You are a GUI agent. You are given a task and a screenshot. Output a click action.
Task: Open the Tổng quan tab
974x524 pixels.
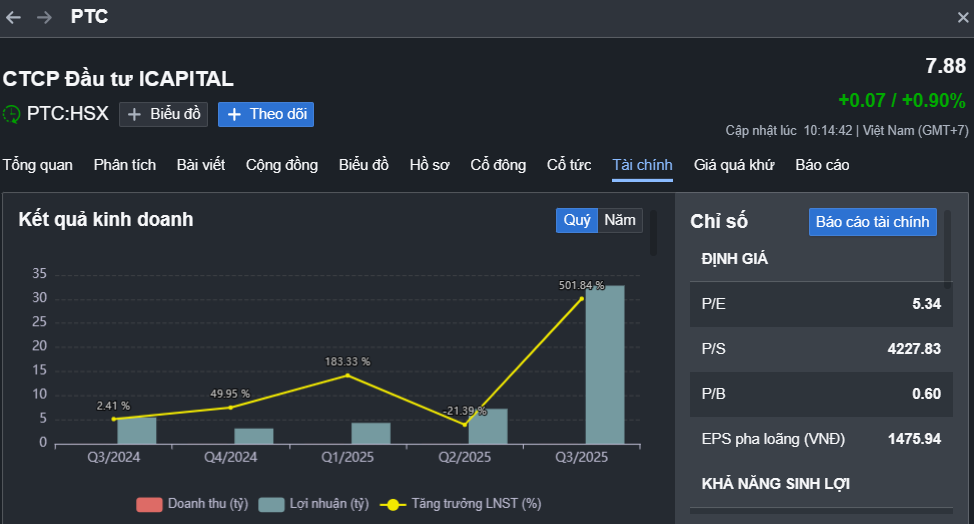pyautogui.click(x=38, y=165)
